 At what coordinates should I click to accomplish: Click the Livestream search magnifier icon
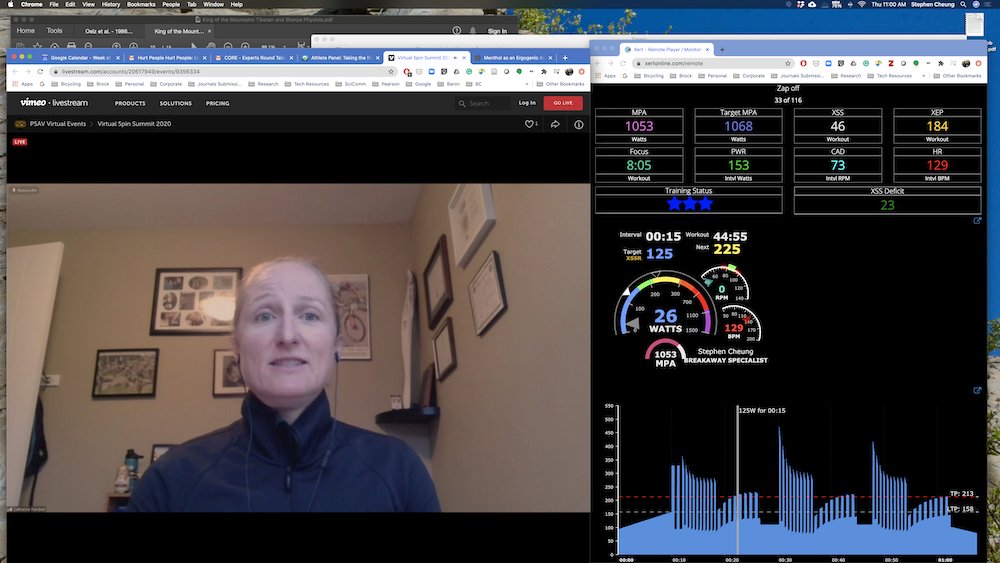(462, 103)
